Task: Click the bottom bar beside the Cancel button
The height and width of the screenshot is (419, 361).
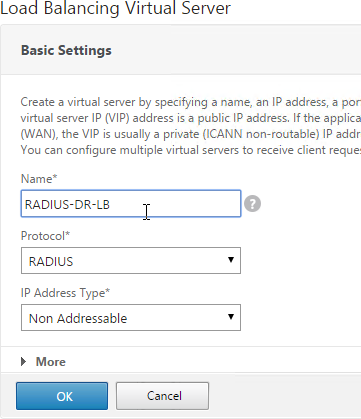Action: coord(285,396)
